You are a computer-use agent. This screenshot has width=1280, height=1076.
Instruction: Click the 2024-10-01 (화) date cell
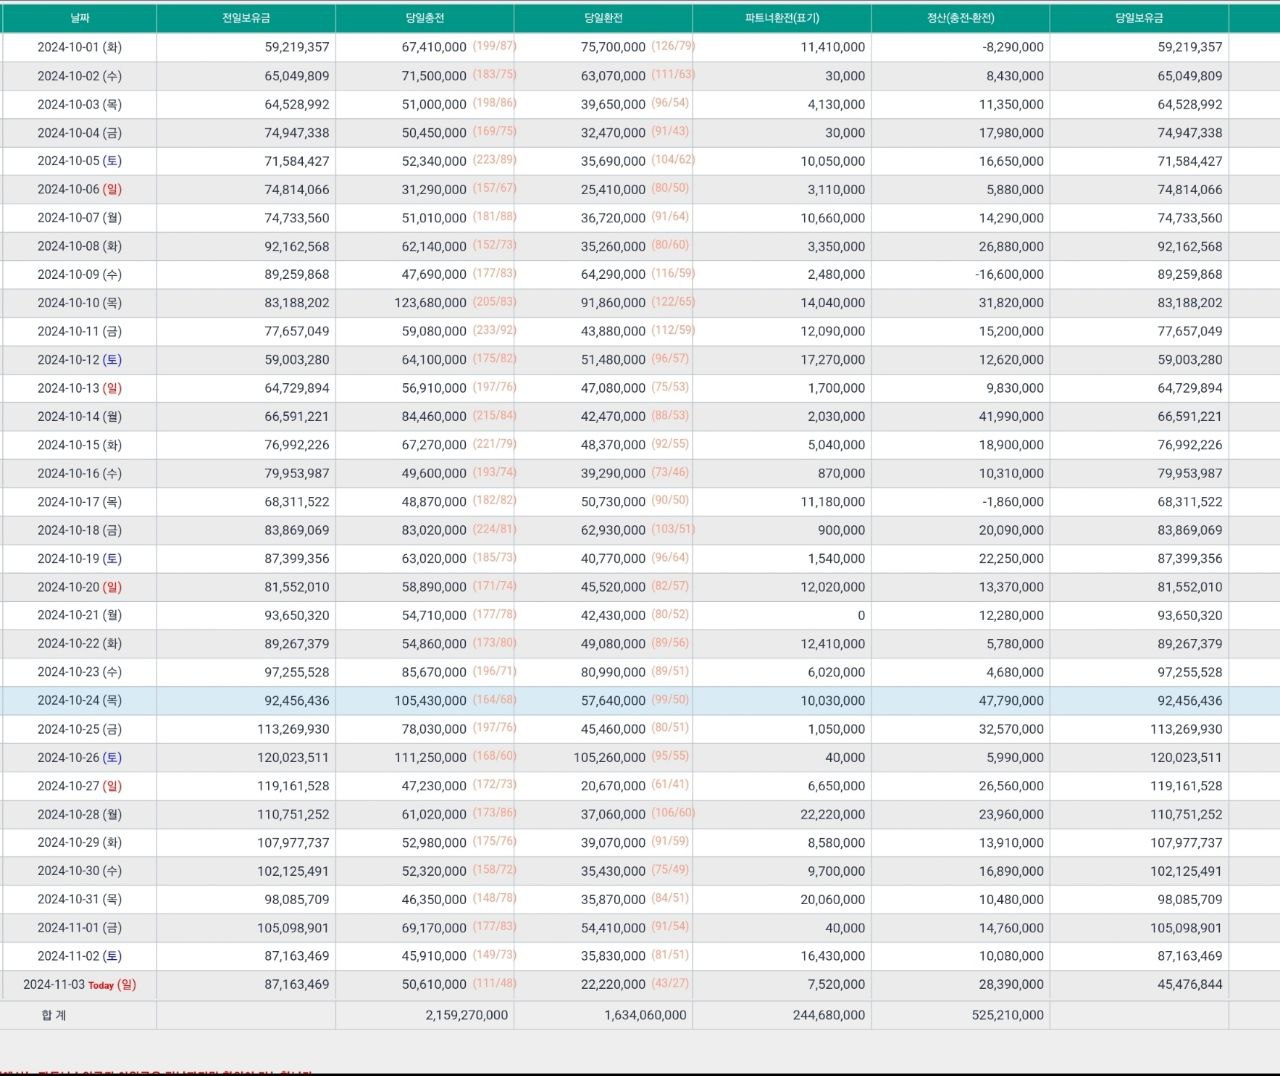pos(79,47)
